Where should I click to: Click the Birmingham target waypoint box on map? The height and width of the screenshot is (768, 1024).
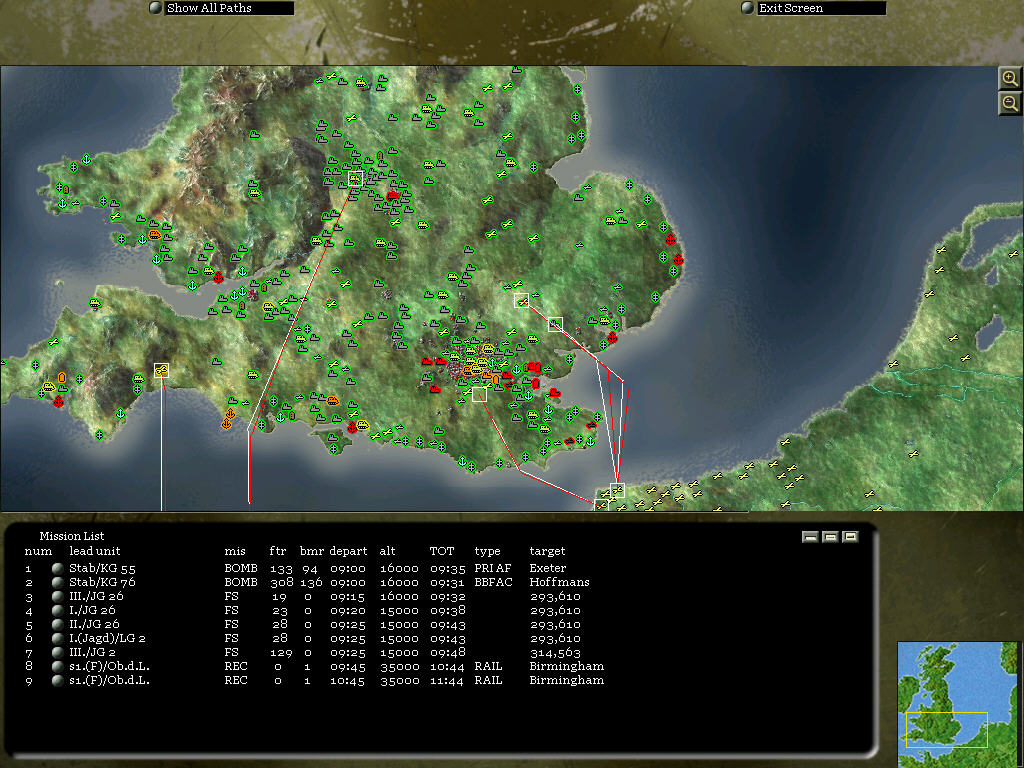click(x=355, y=178)
